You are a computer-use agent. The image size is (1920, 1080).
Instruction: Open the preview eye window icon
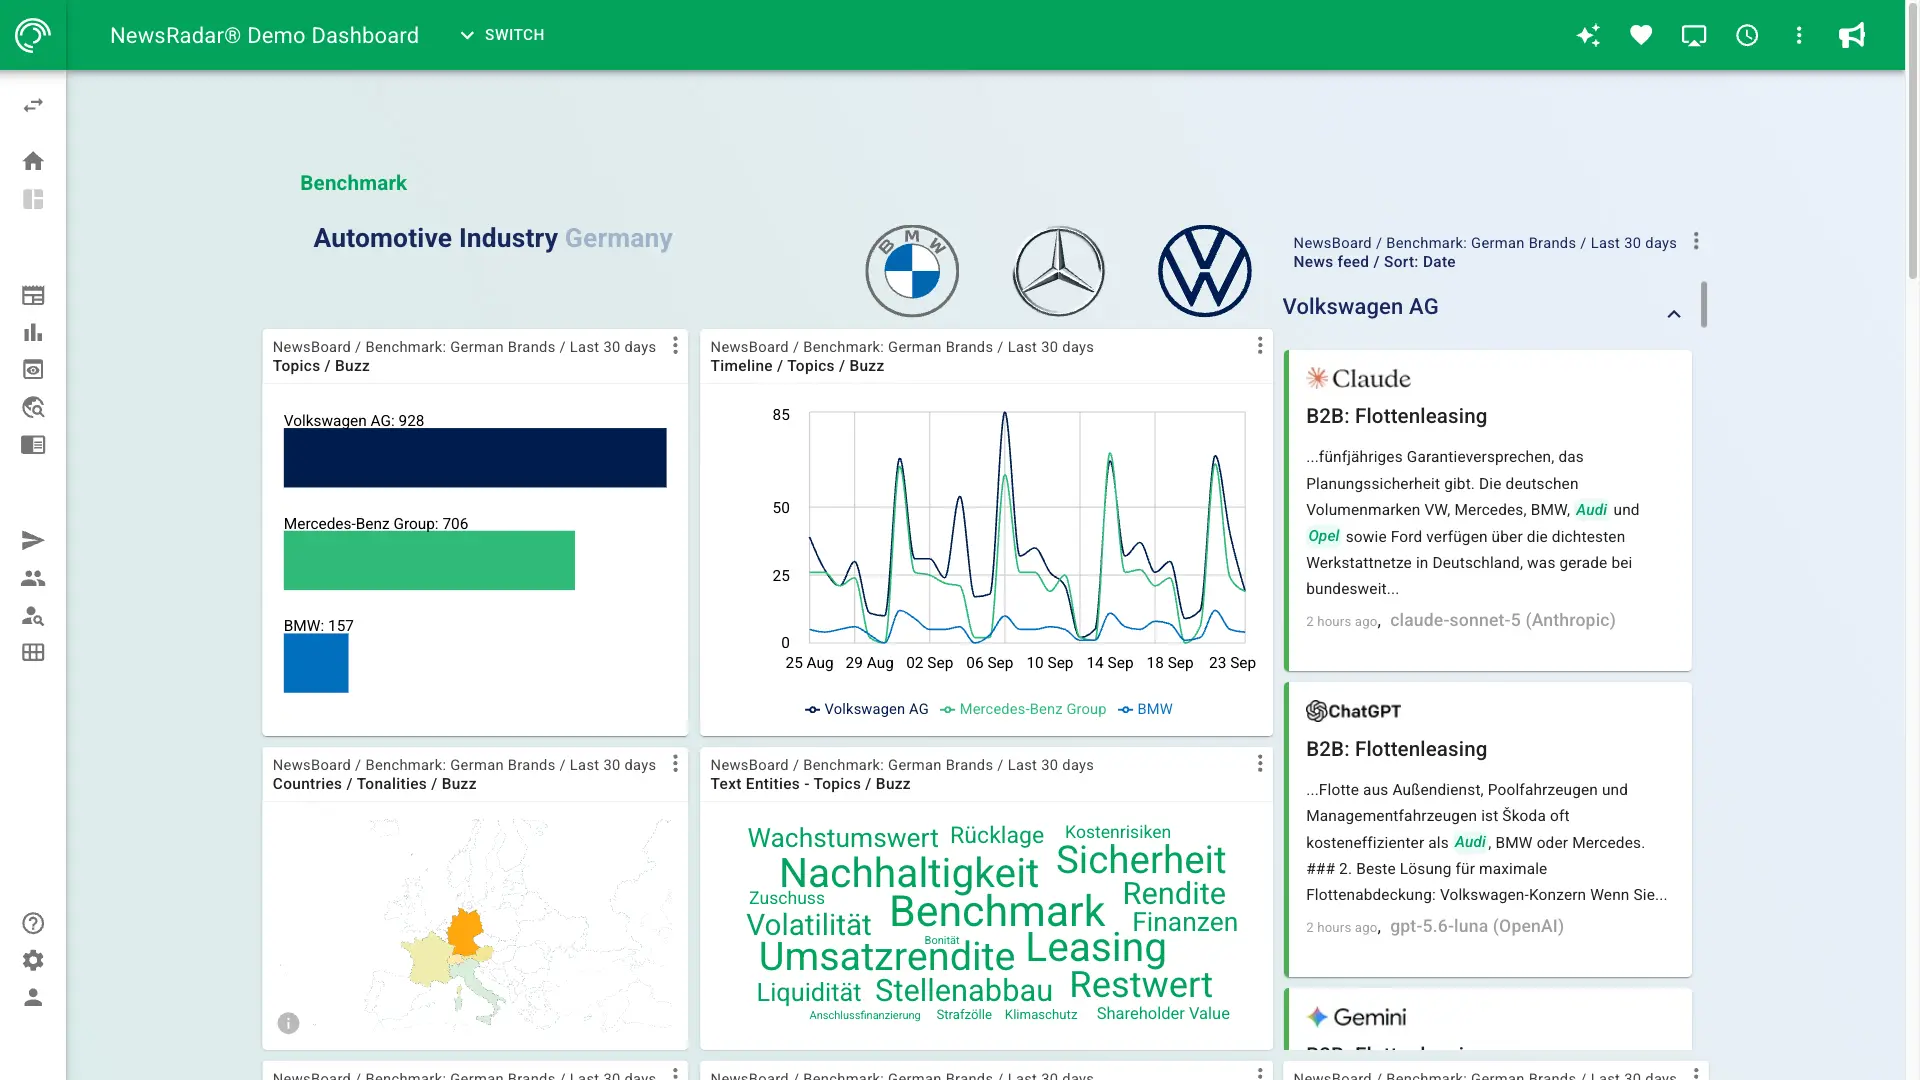coord(33,369)
